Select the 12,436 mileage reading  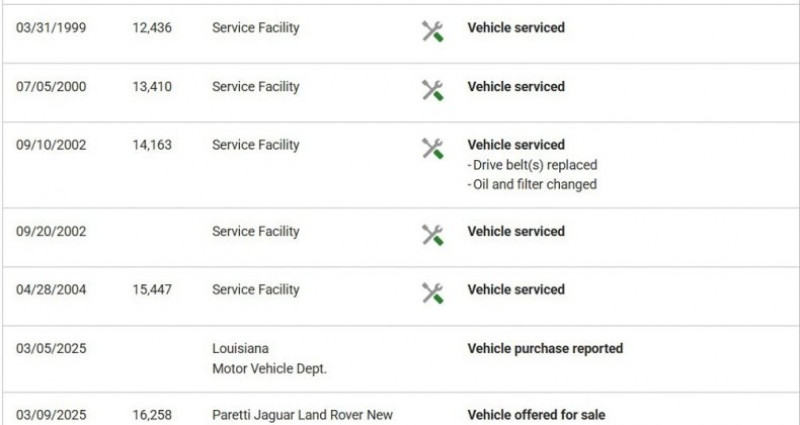(152, 28)
